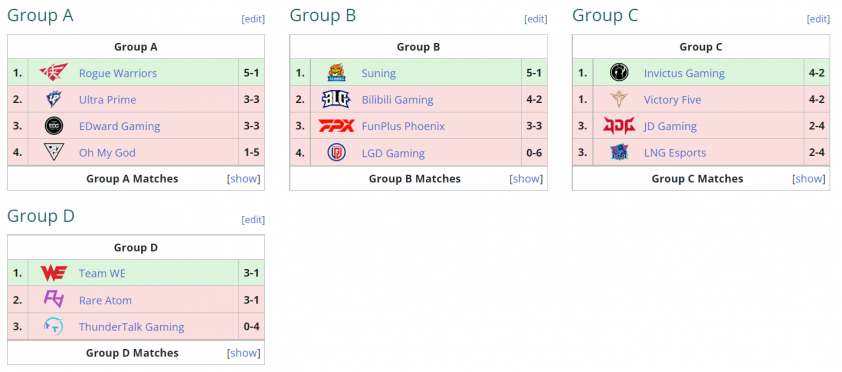This screenshot has width=842, height=372.
Task: Click the Invictus Gaming logo
Action: point(619,72)
